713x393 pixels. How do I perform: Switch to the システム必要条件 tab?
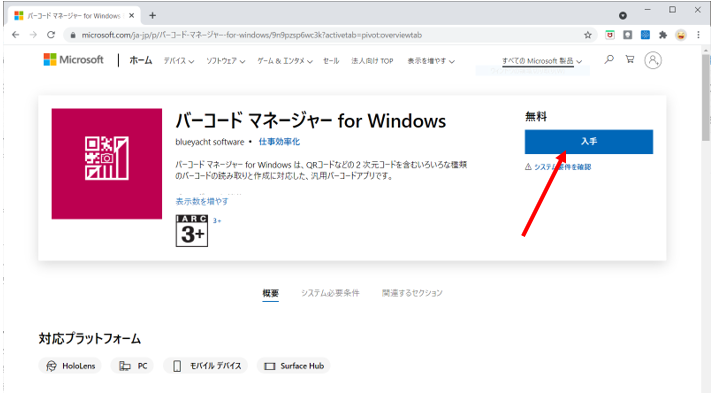(330, 293)
